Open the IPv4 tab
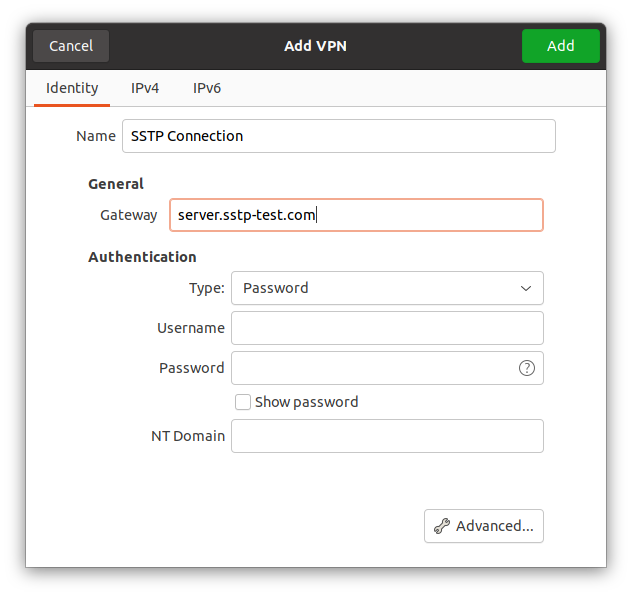 (145, 88)
